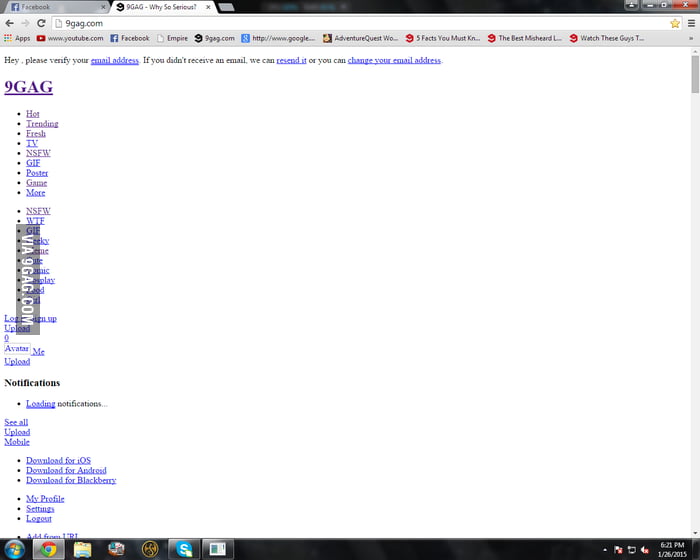Image resolution: width=700 pixels, height=560 pixels.
Task: Click Download for Blackberry
Action: coord(71,480)
